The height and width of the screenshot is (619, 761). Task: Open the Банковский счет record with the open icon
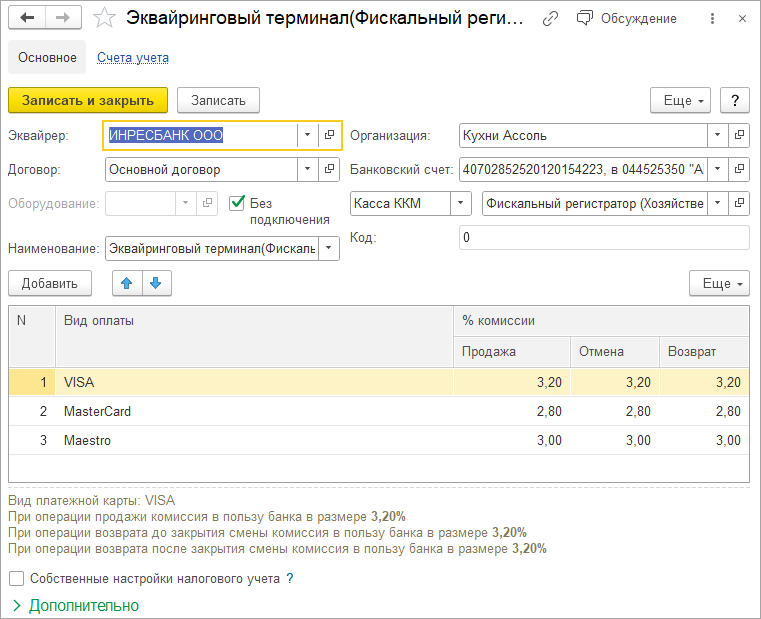[x=739, y=169]
